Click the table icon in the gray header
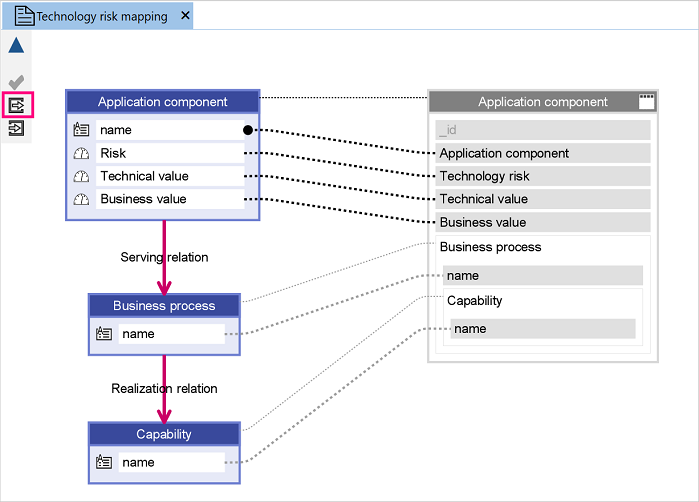 (x=646, y=102)
